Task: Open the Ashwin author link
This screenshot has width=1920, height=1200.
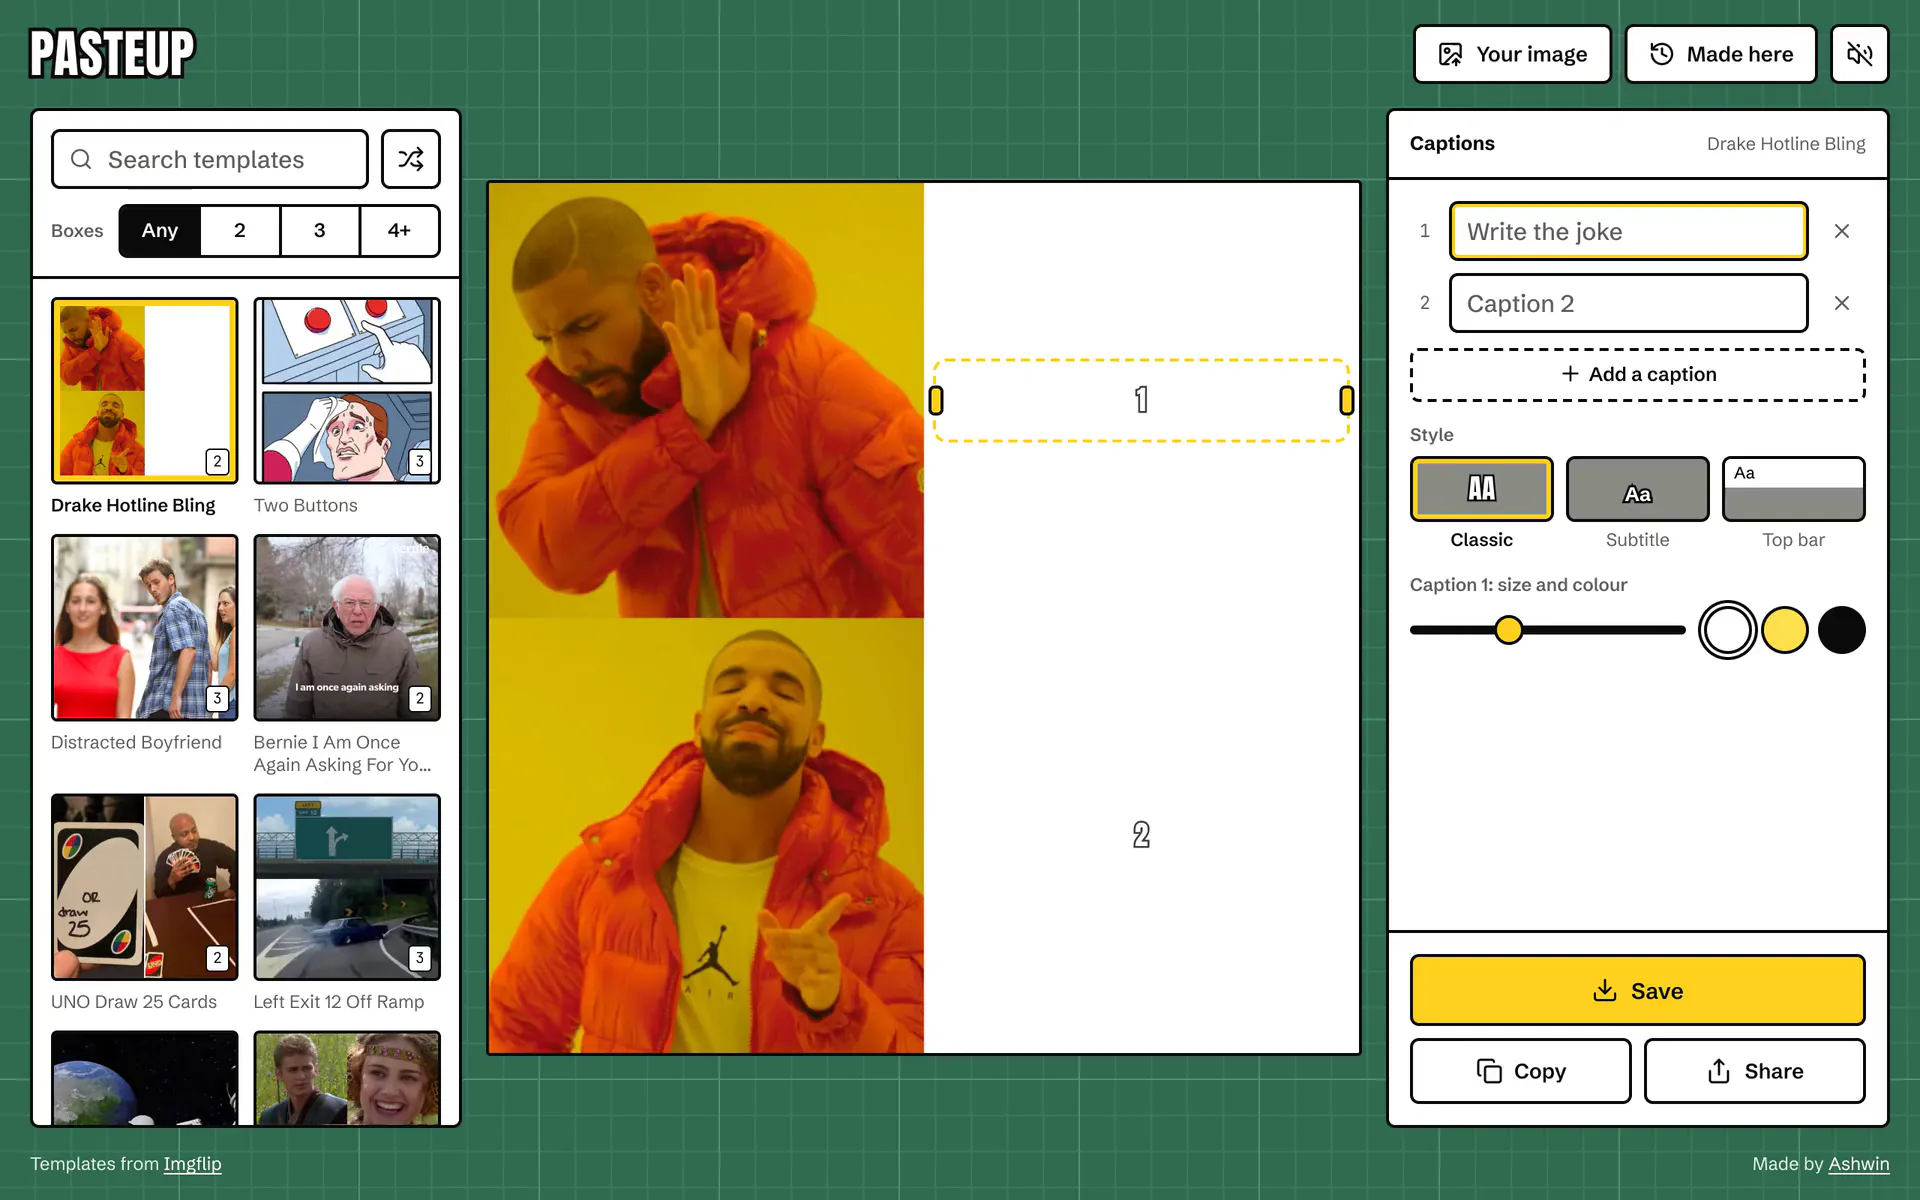Action: (x=1858, y=1164)
